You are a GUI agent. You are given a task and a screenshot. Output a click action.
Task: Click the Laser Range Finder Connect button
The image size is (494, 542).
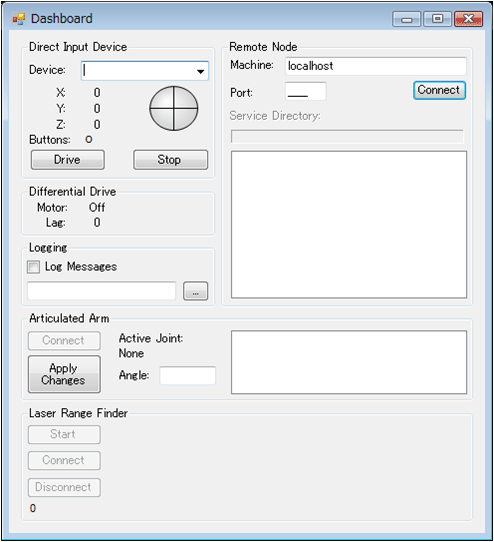64,460
